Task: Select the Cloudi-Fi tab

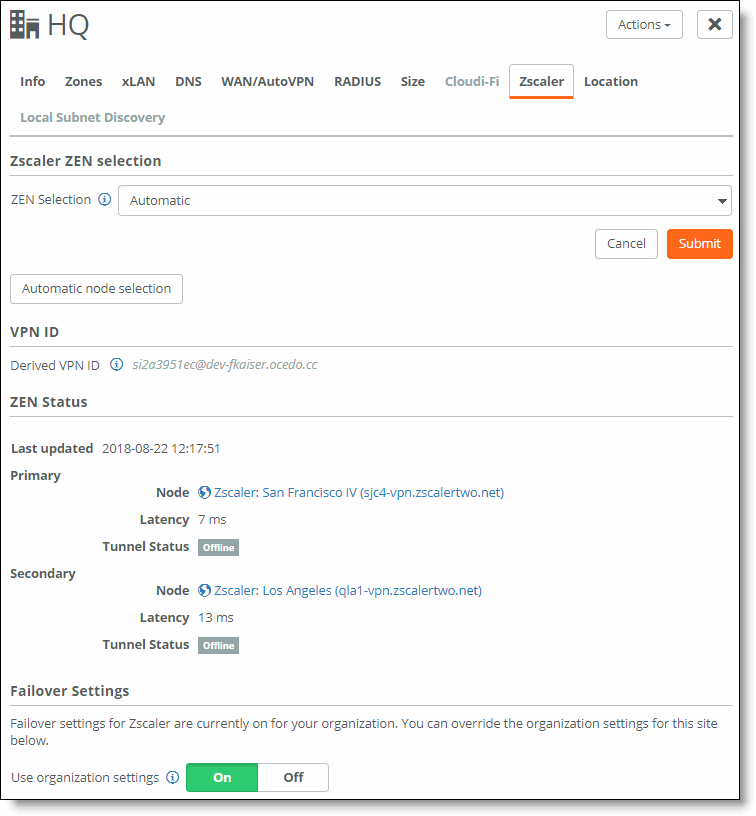Action: tap(472, 82)
